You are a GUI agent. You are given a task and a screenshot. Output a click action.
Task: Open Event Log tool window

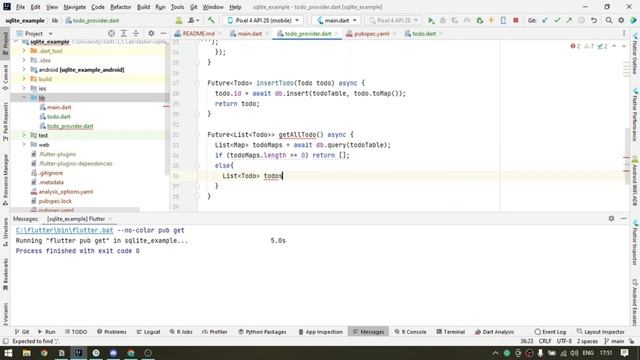click(550, 332)
